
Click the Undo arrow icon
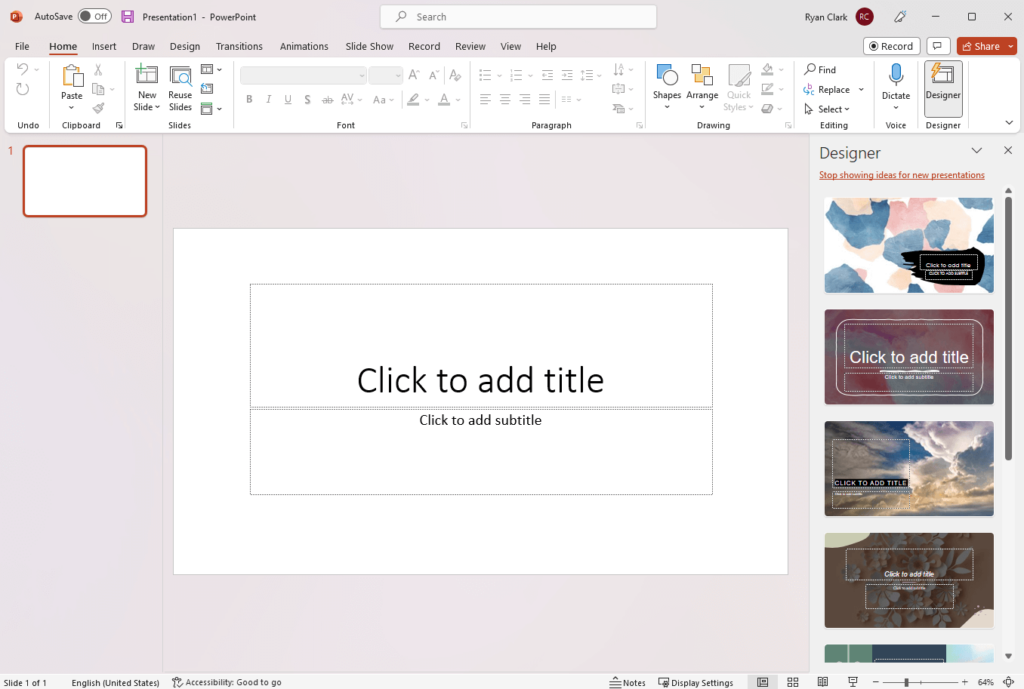click(22, 69)
